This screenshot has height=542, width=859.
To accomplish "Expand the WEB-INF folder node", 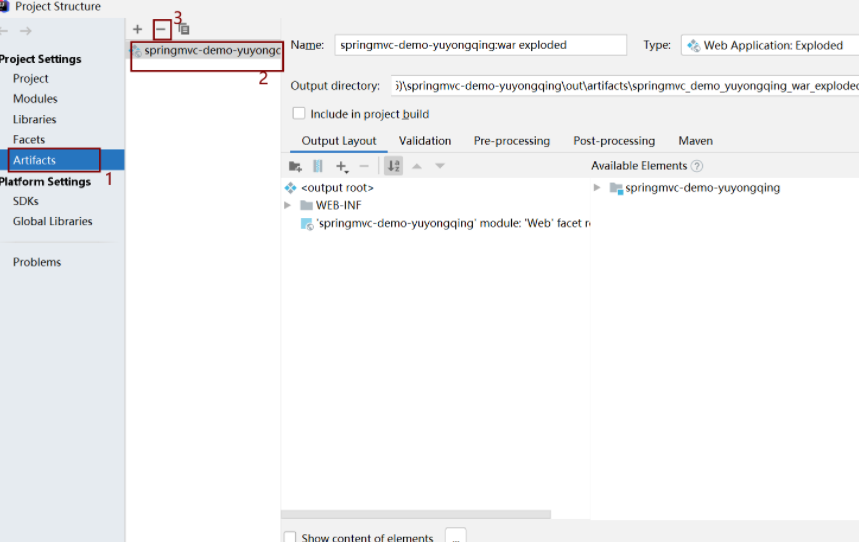I will click(x=288, y=205).
